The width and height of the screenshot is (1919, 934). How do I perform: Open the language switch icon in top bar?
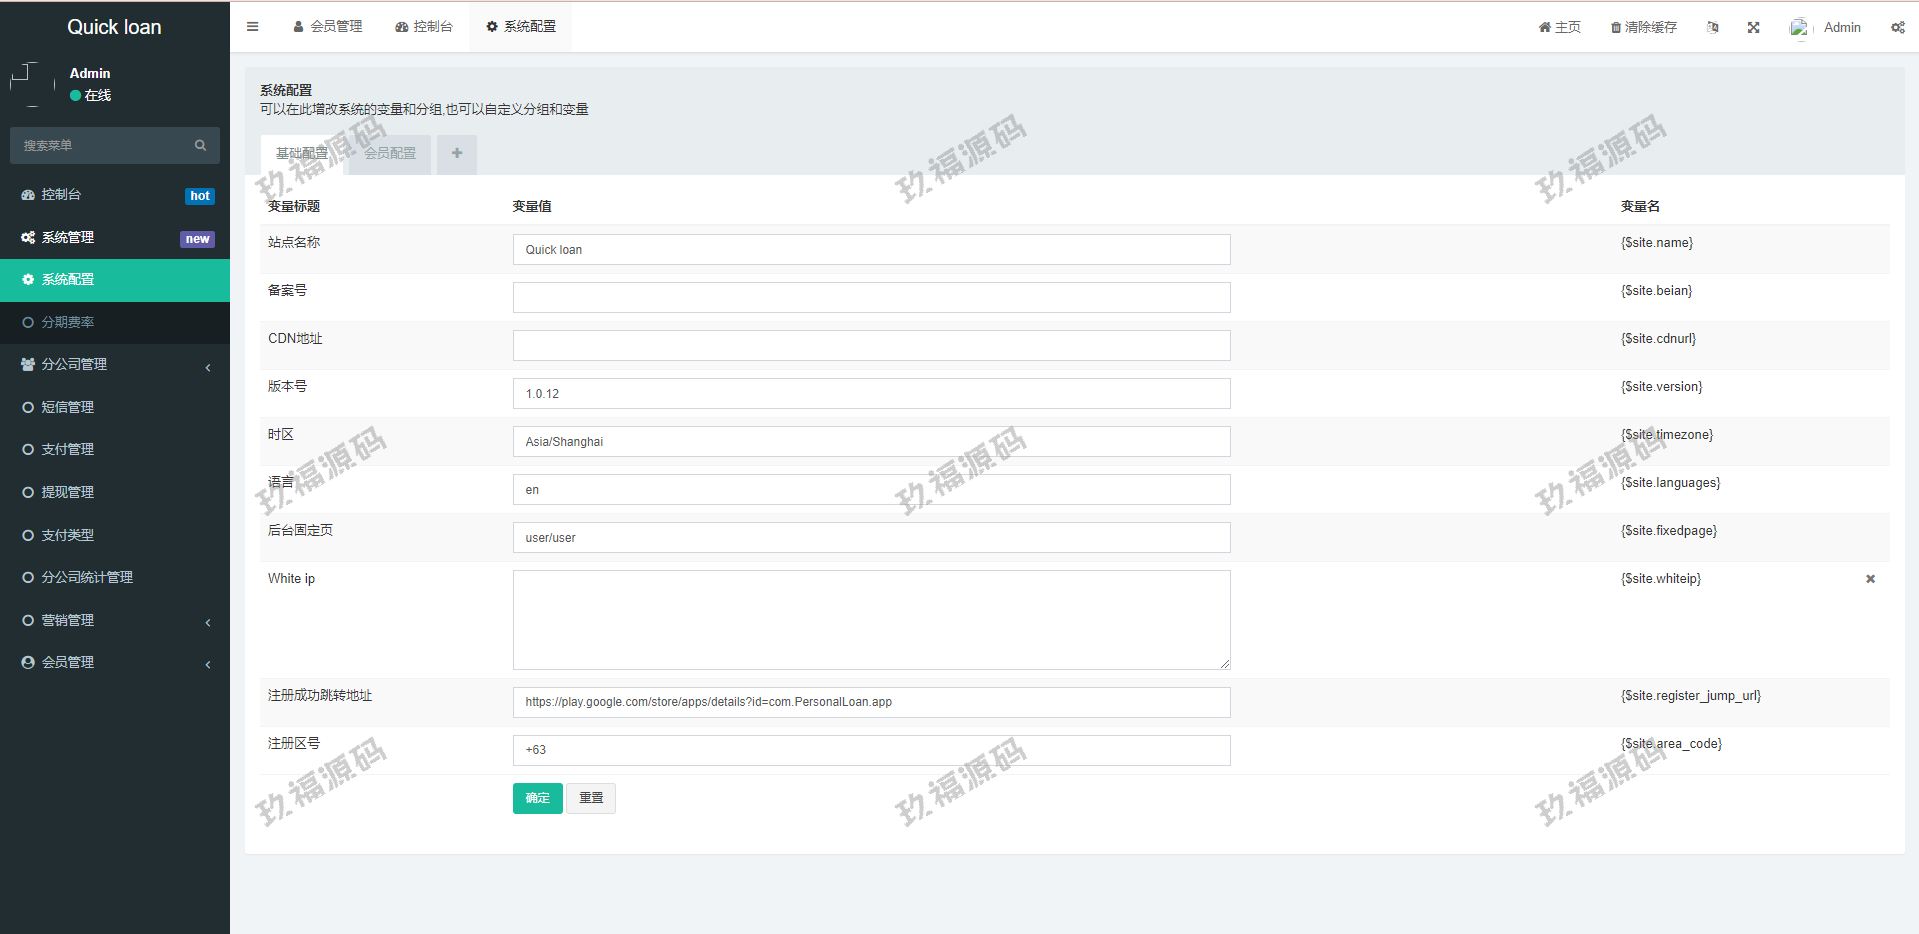click(1712, 27)
